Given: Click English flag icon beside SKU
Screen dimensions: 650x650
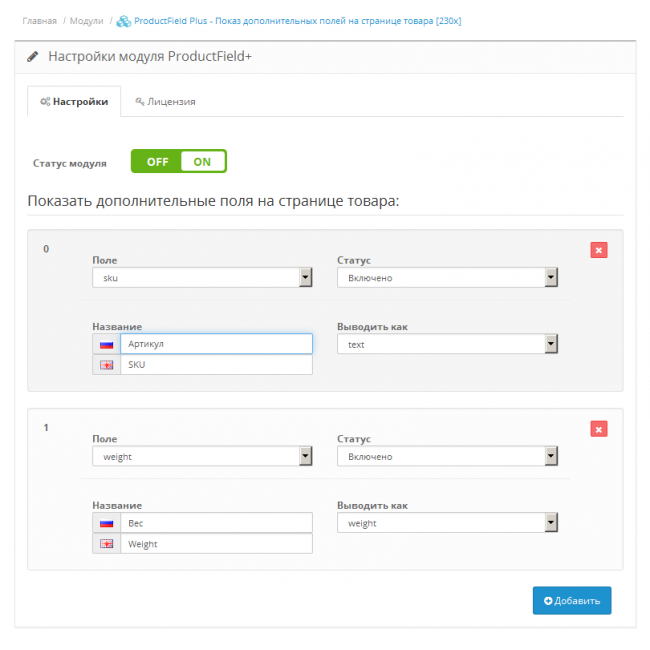Looking at the screenshot, I should pyautogui.click(x=105, y=365).
